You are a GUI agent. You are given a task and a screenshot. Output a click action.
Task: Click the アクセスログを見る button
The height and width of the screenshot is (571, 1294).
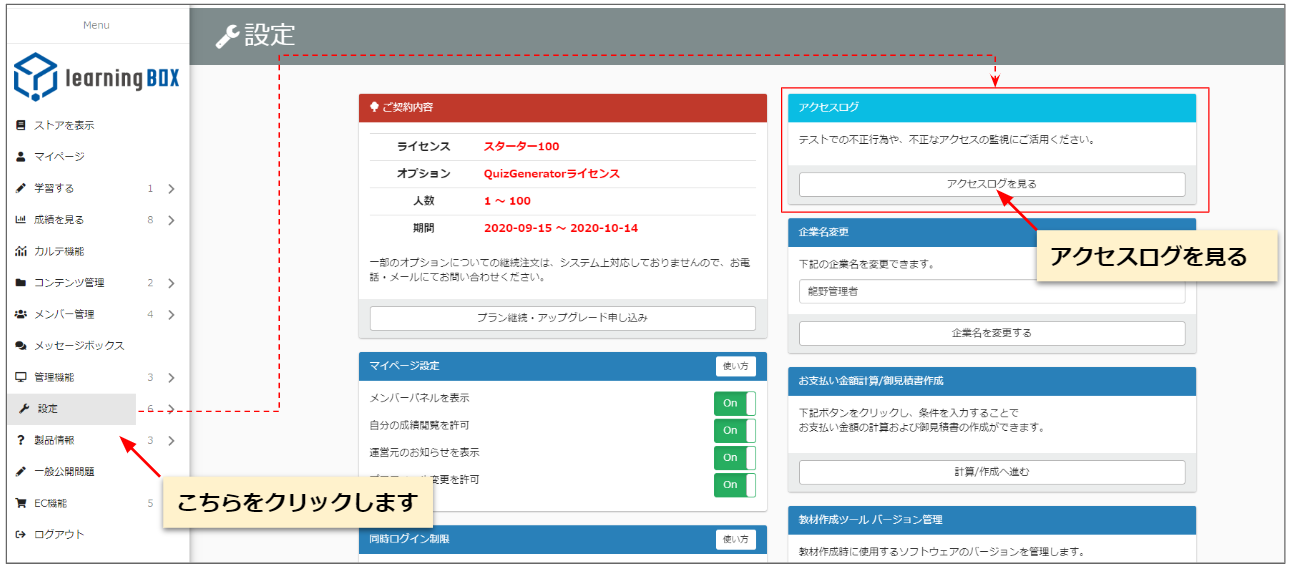pyautogui.click(x=991, y=184)
